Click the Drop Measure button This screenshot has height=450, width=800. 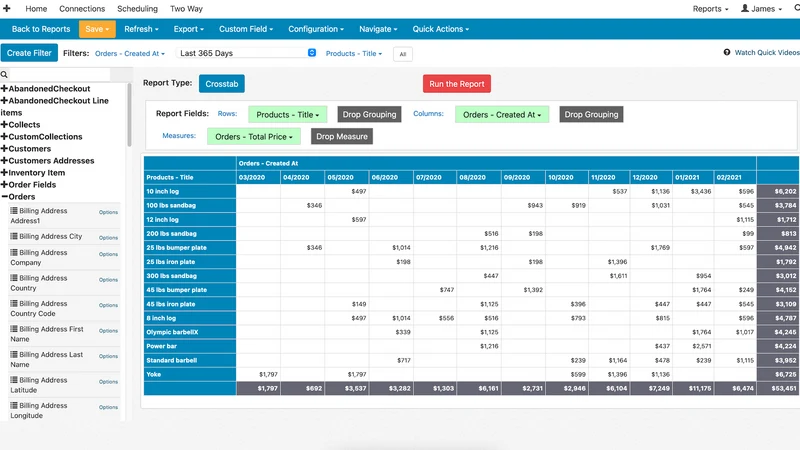342,136
